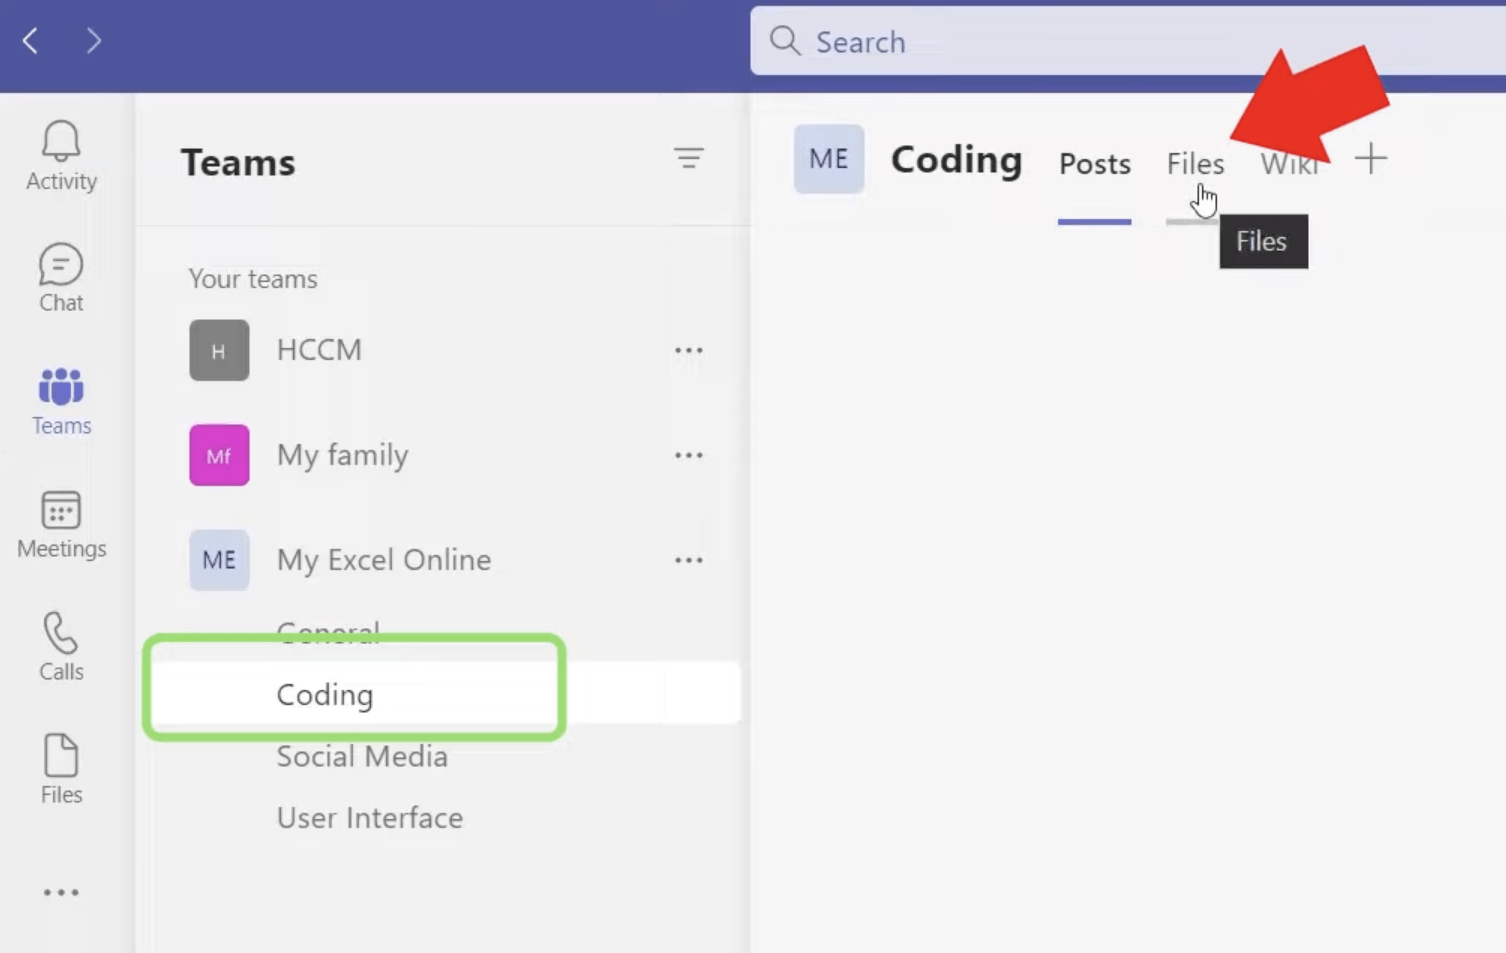1506x953 pixels.
Task: Go forward with the right arrow
Action: 93,41
